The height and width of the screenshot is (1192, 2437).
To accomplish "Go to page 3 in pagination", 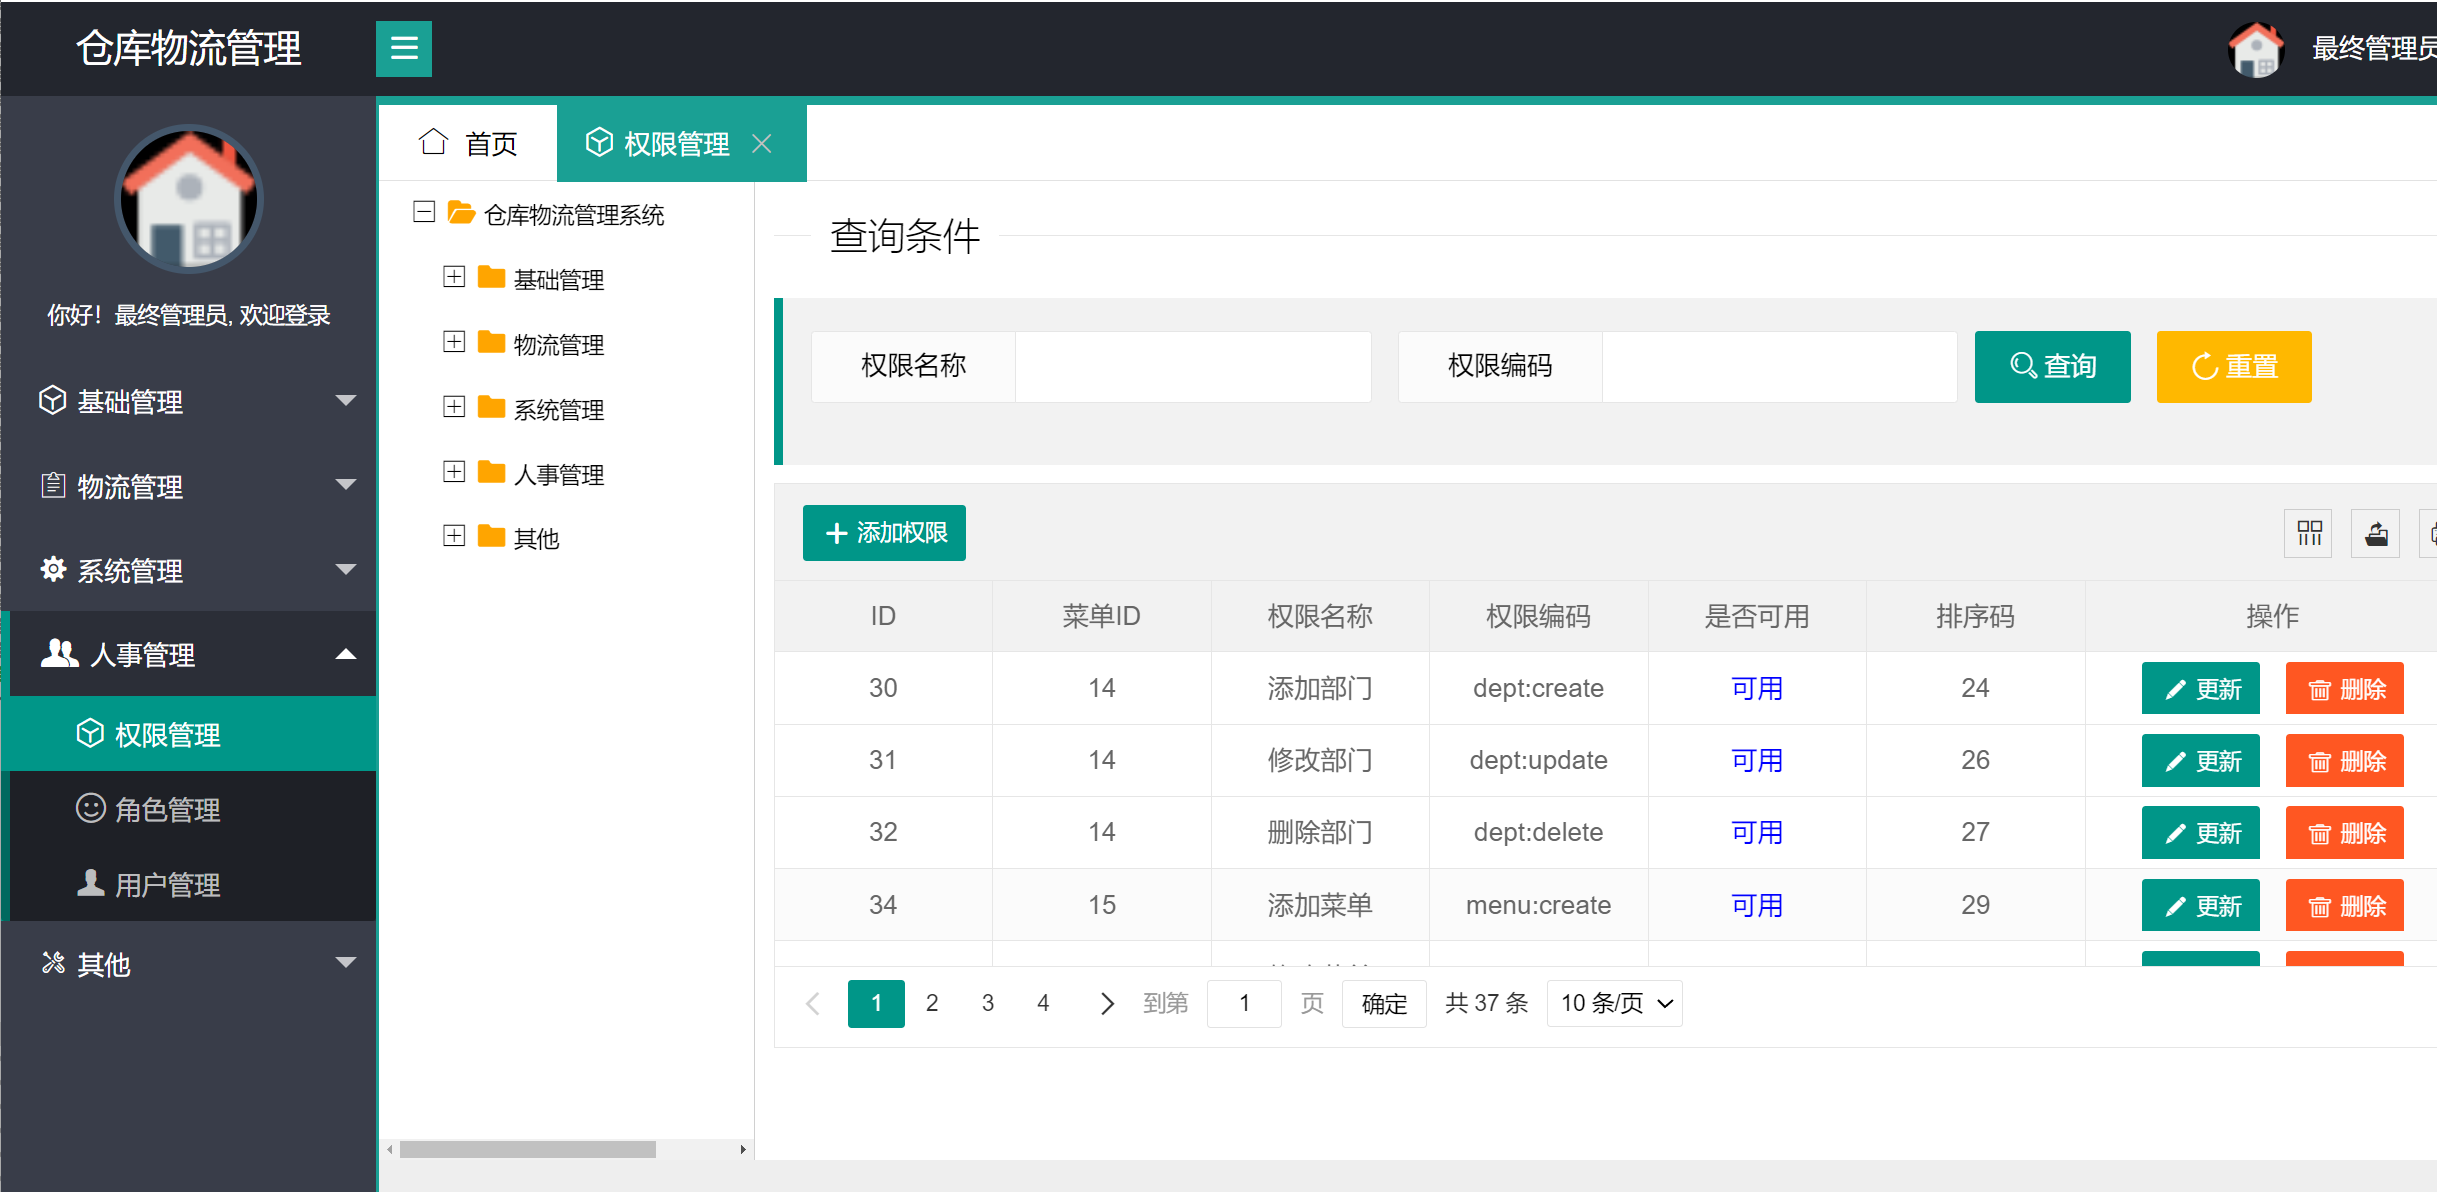I will (x=988, y=1003).
